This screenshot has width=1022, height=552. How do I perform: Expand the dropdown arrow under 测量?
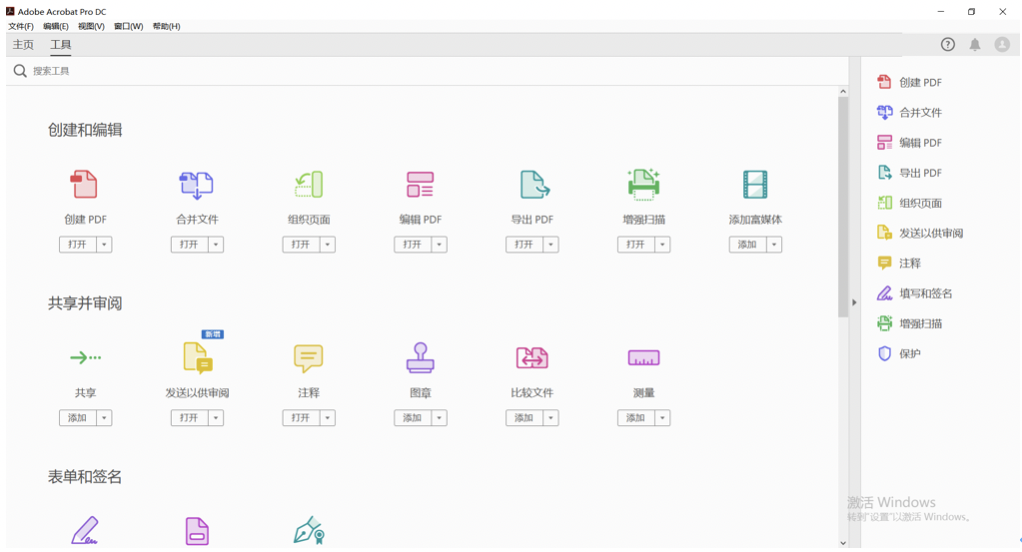click(662, 418)
